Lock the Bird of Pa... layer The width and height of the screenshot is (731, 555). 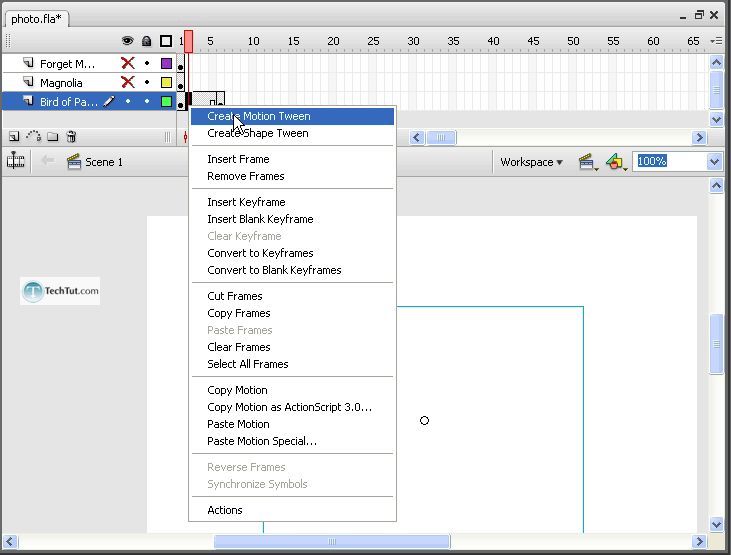pos(147,101)
